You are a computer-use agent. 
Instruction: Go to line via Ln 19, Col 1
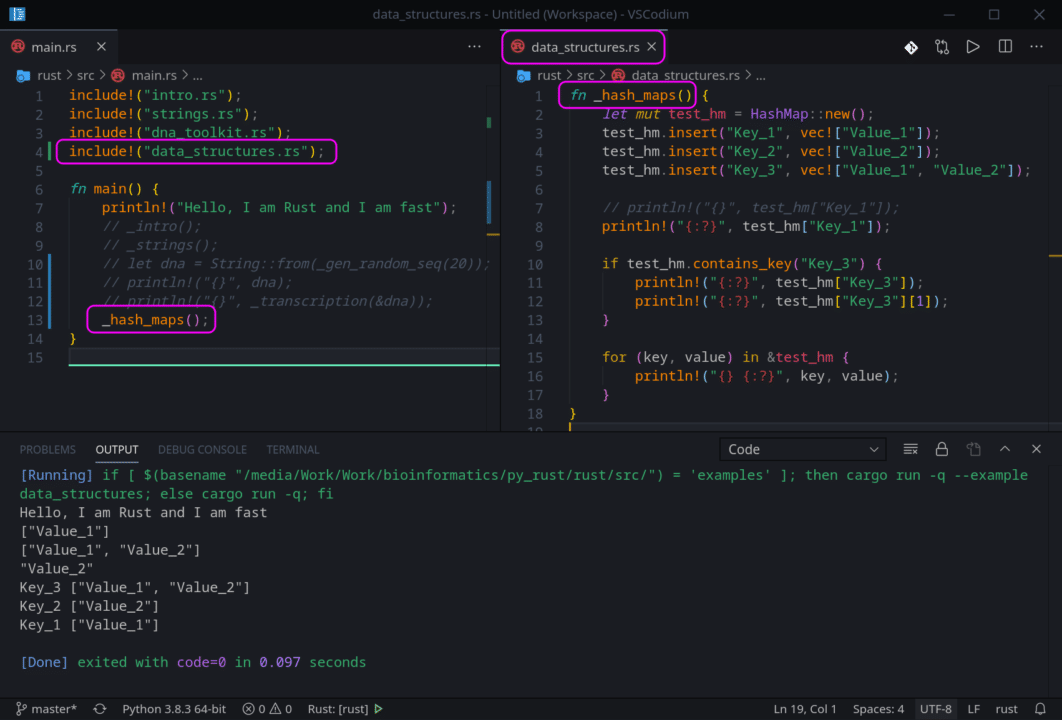(x=805, y=708)
